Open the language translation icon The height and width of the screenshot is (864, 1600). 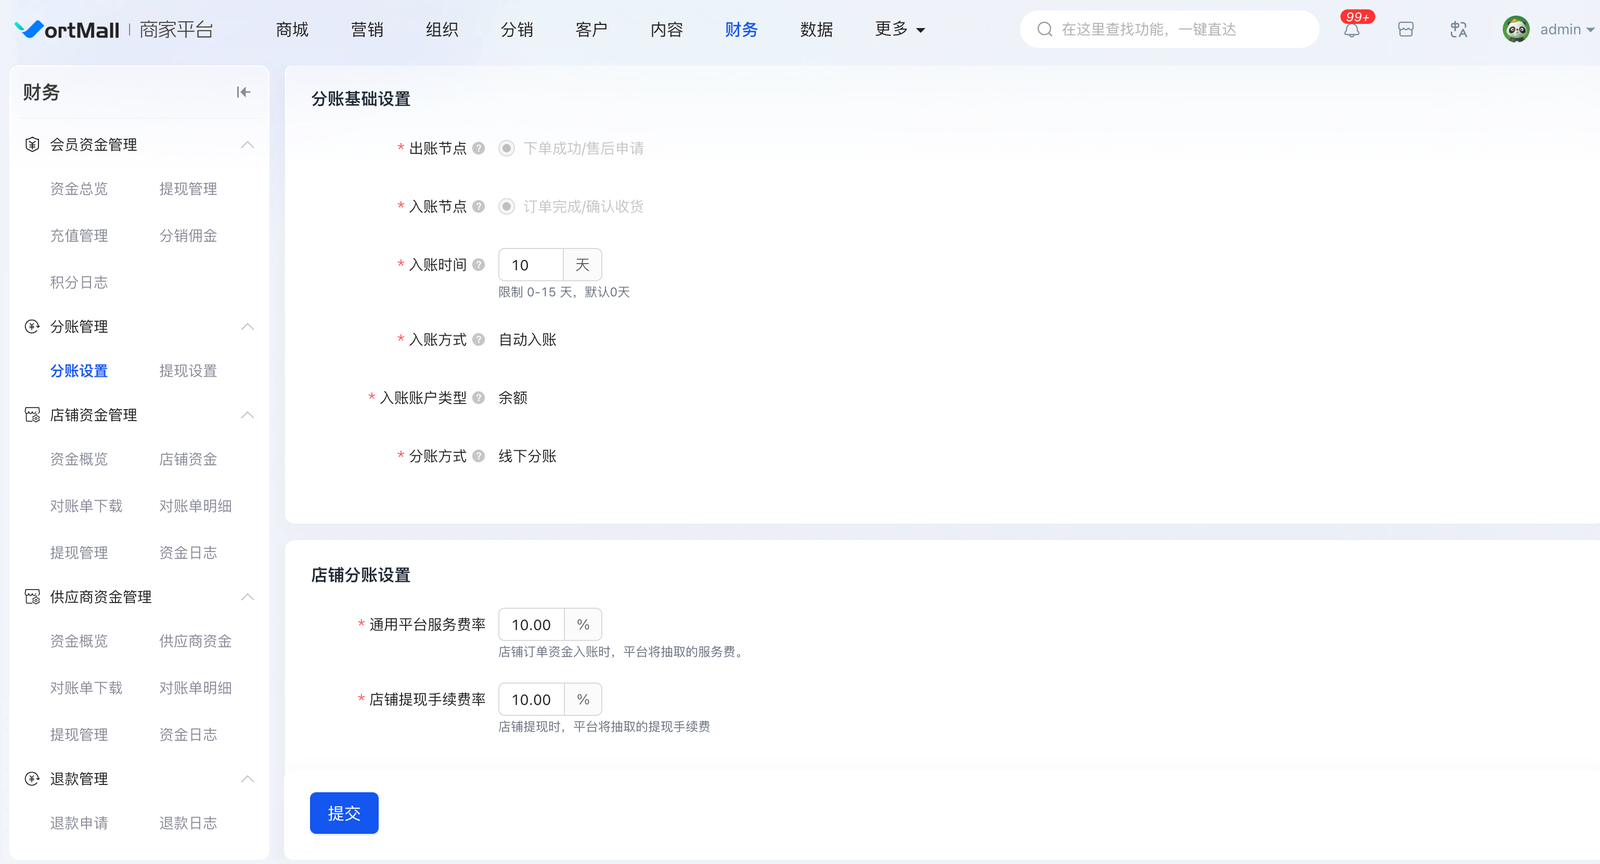point(1458,30)
